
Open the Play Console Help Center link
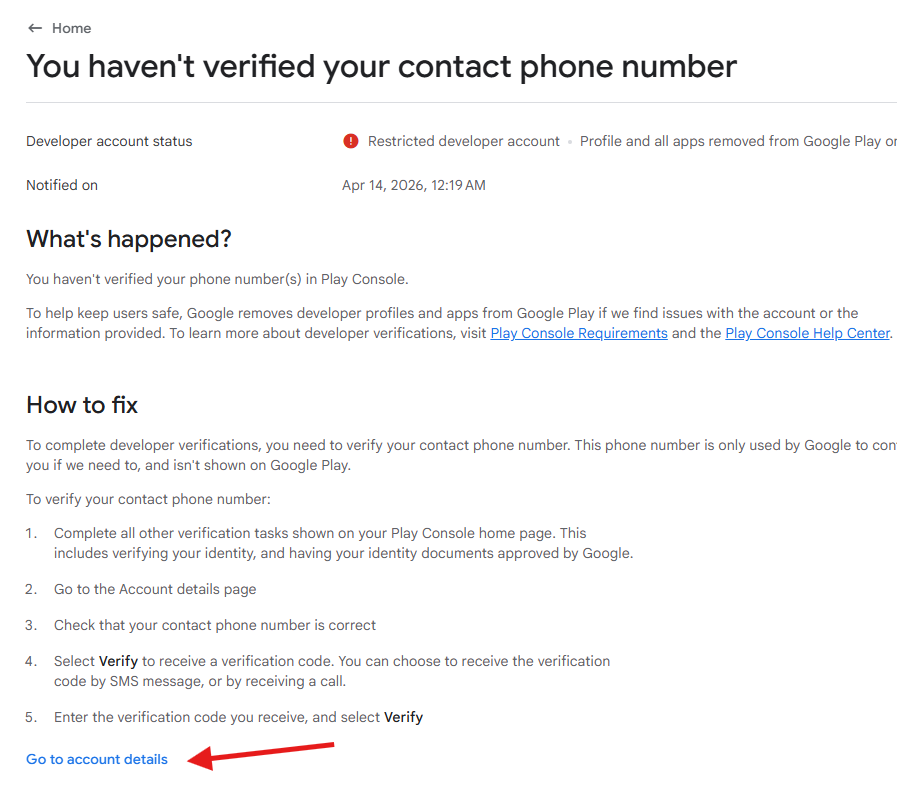[807, 333]
